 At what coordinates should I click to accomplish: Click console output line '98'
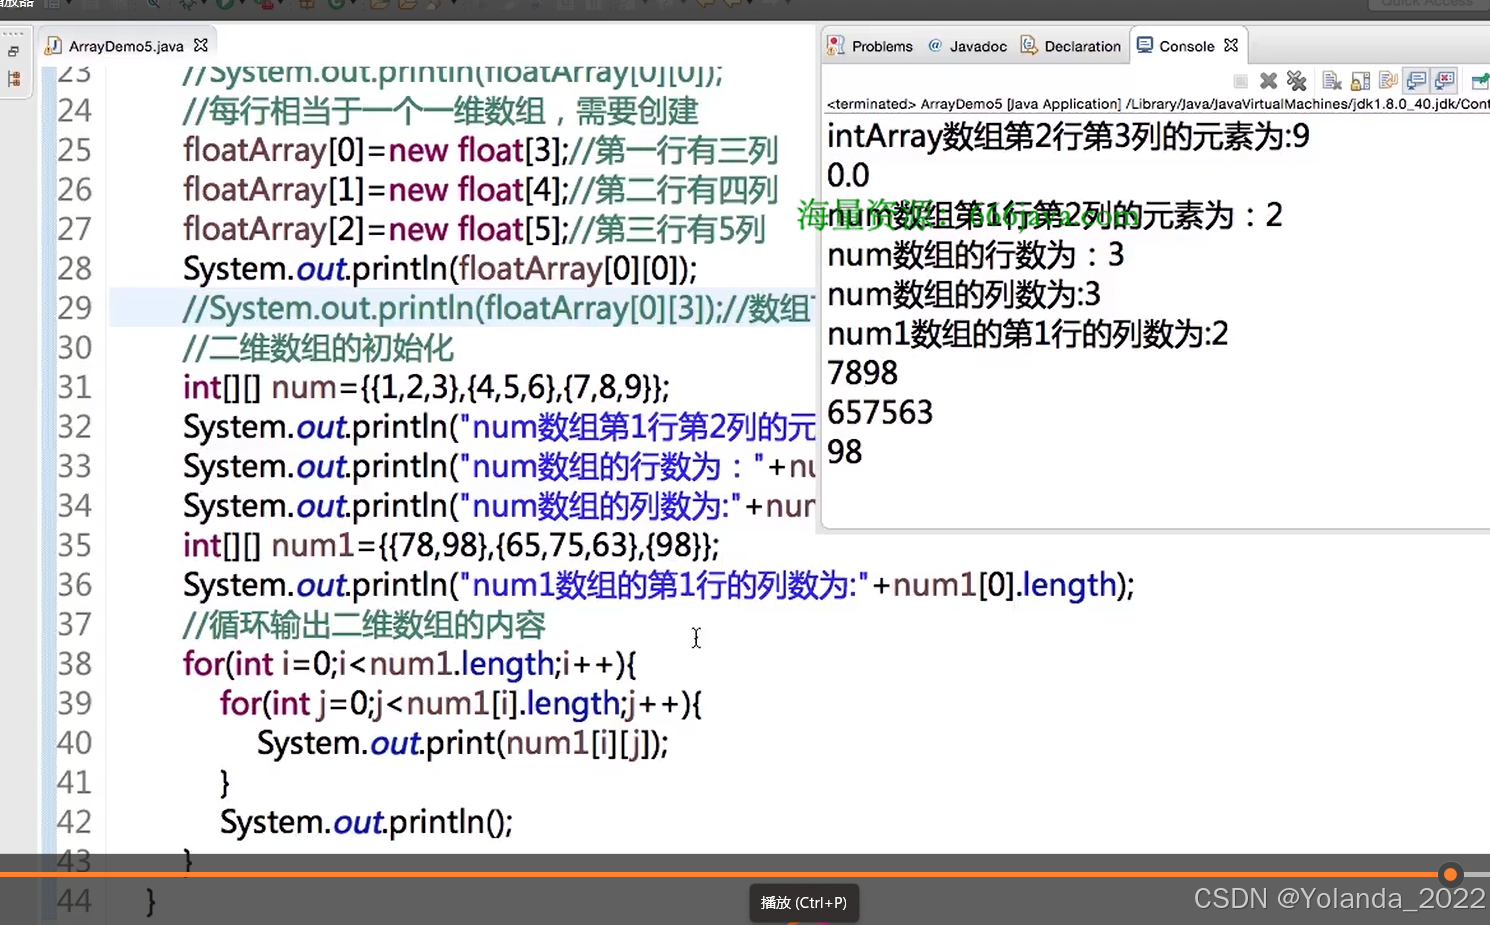[x=845, y=452]
